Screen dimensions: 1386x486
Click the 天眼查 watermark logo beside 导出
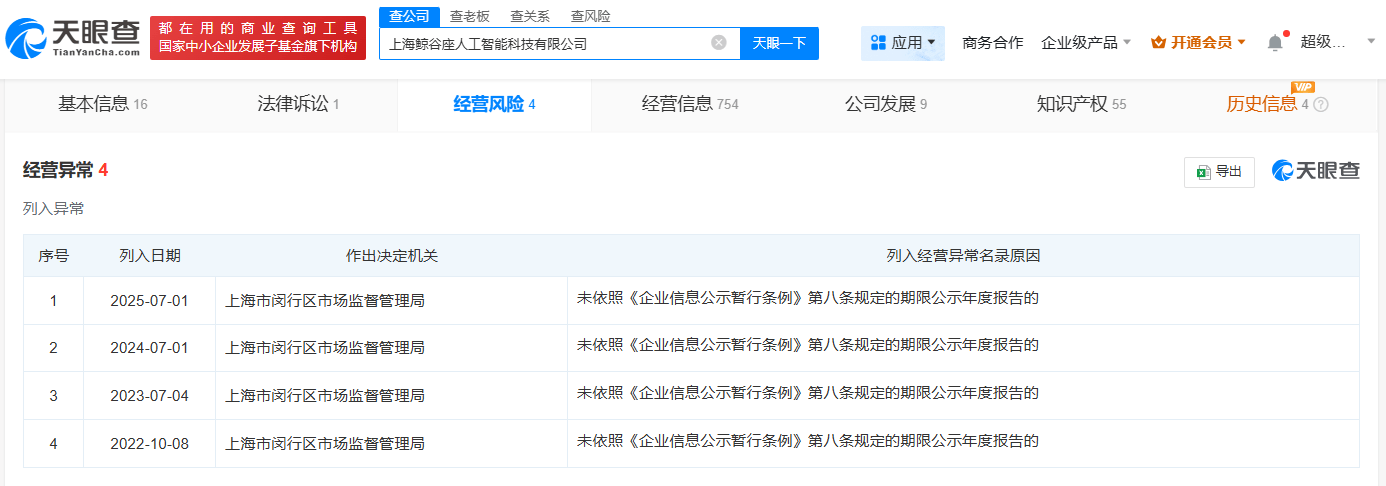(x=1316, y=171)
